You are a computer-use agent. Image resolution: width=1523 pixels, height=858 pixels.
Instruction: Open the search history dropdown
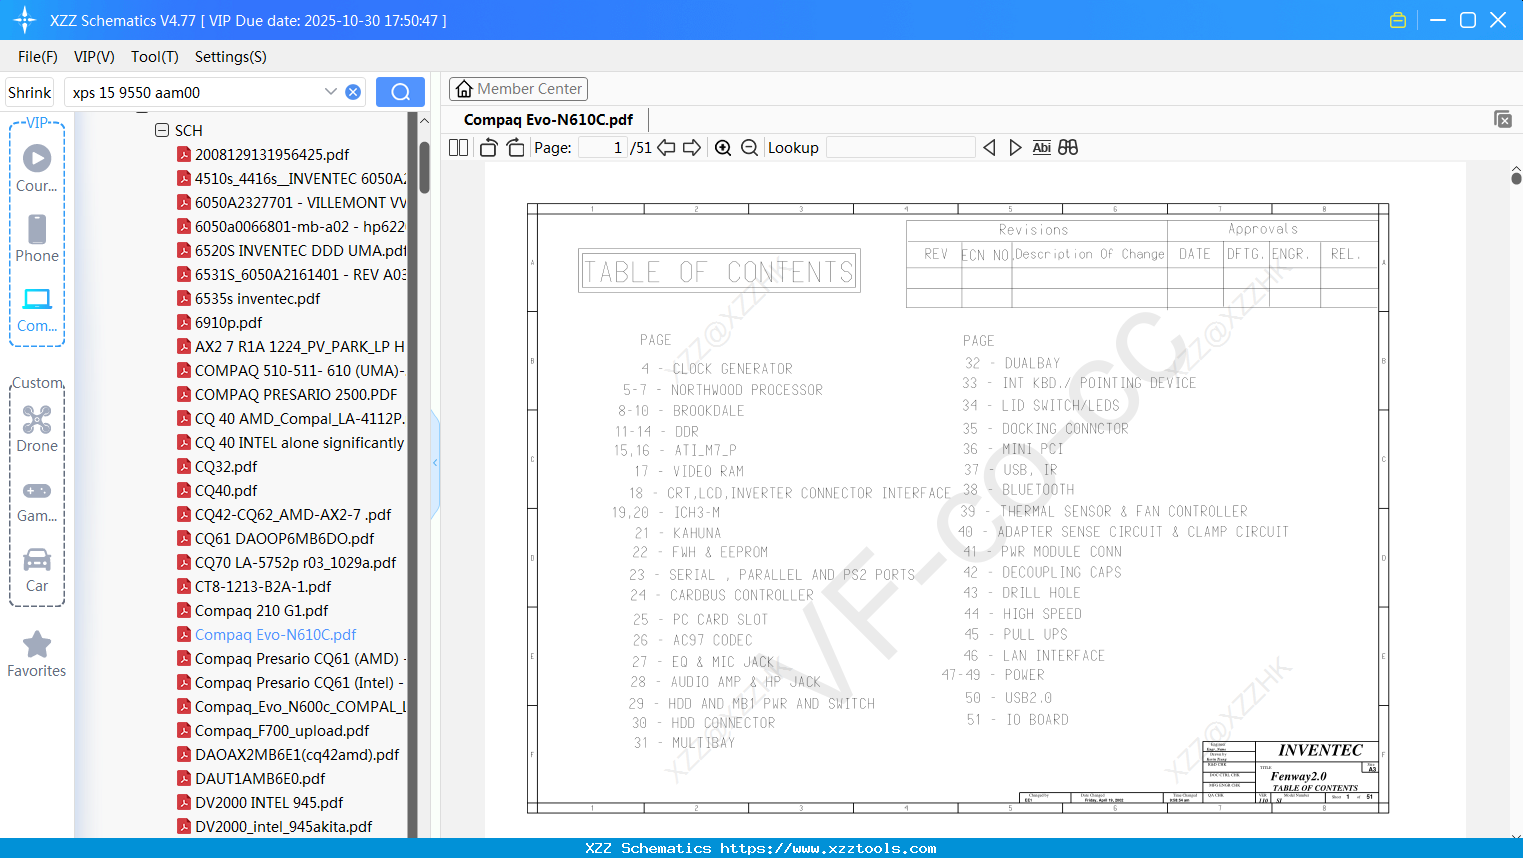(x=331, y=92)
